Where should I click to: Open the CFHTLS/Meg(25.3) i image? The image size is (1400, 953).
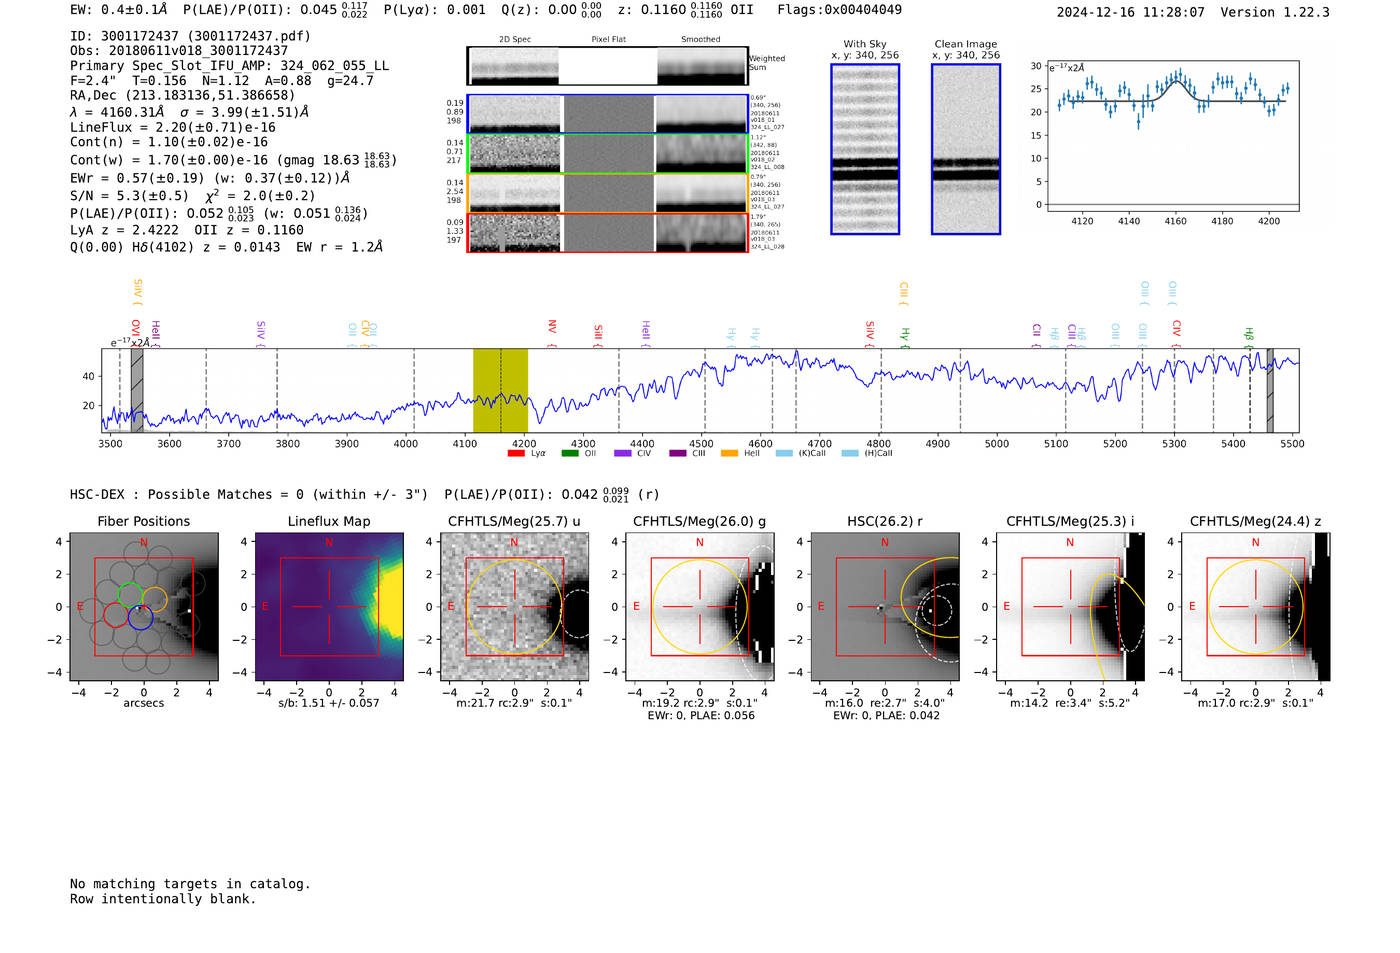(x=1070, y=607)
